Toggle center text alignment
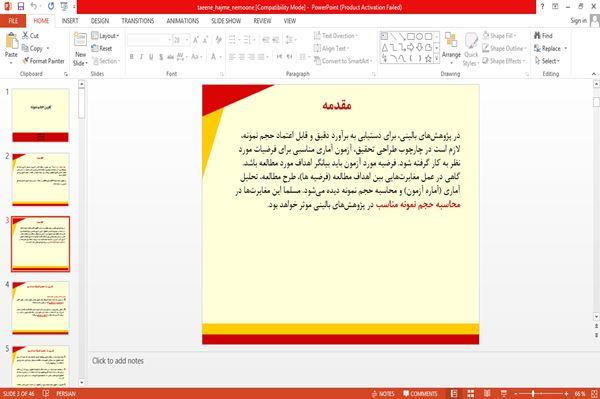Viewport: 600px width, 399px height. coord(241,57)
